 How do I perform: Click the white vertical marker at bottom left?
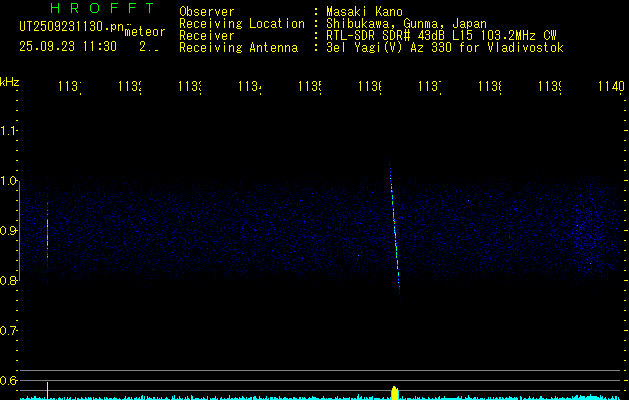pos(47,389)
